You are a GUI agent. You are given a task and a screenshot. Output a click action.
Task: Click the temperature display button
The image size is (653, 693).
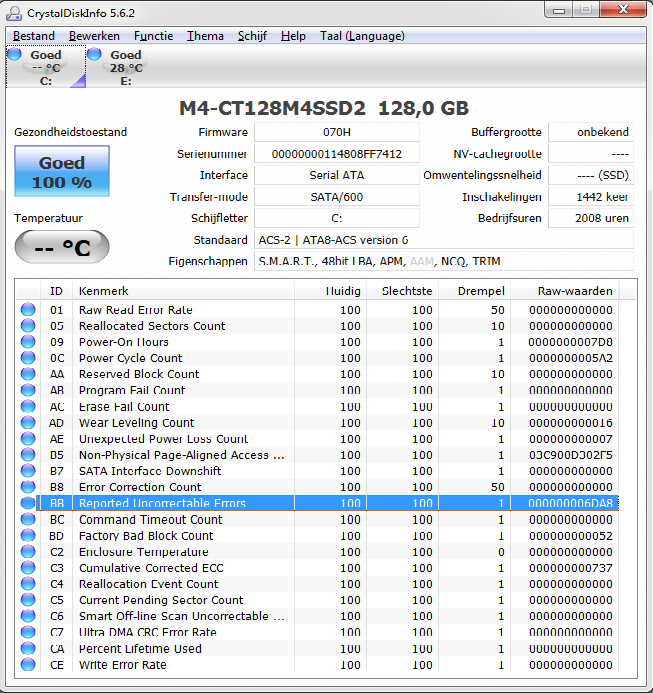click(x=62, y=247)
